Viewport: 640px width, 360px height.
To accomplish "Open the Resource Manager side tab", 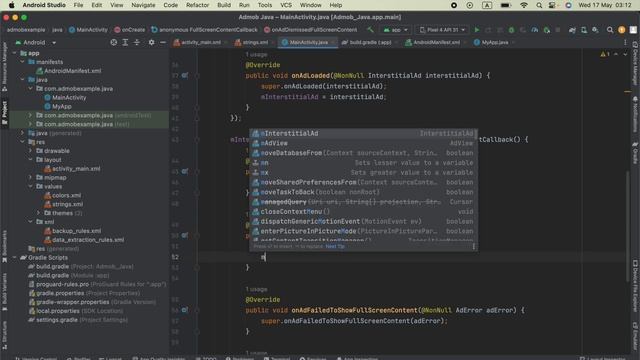I will [x=4, y=67].
